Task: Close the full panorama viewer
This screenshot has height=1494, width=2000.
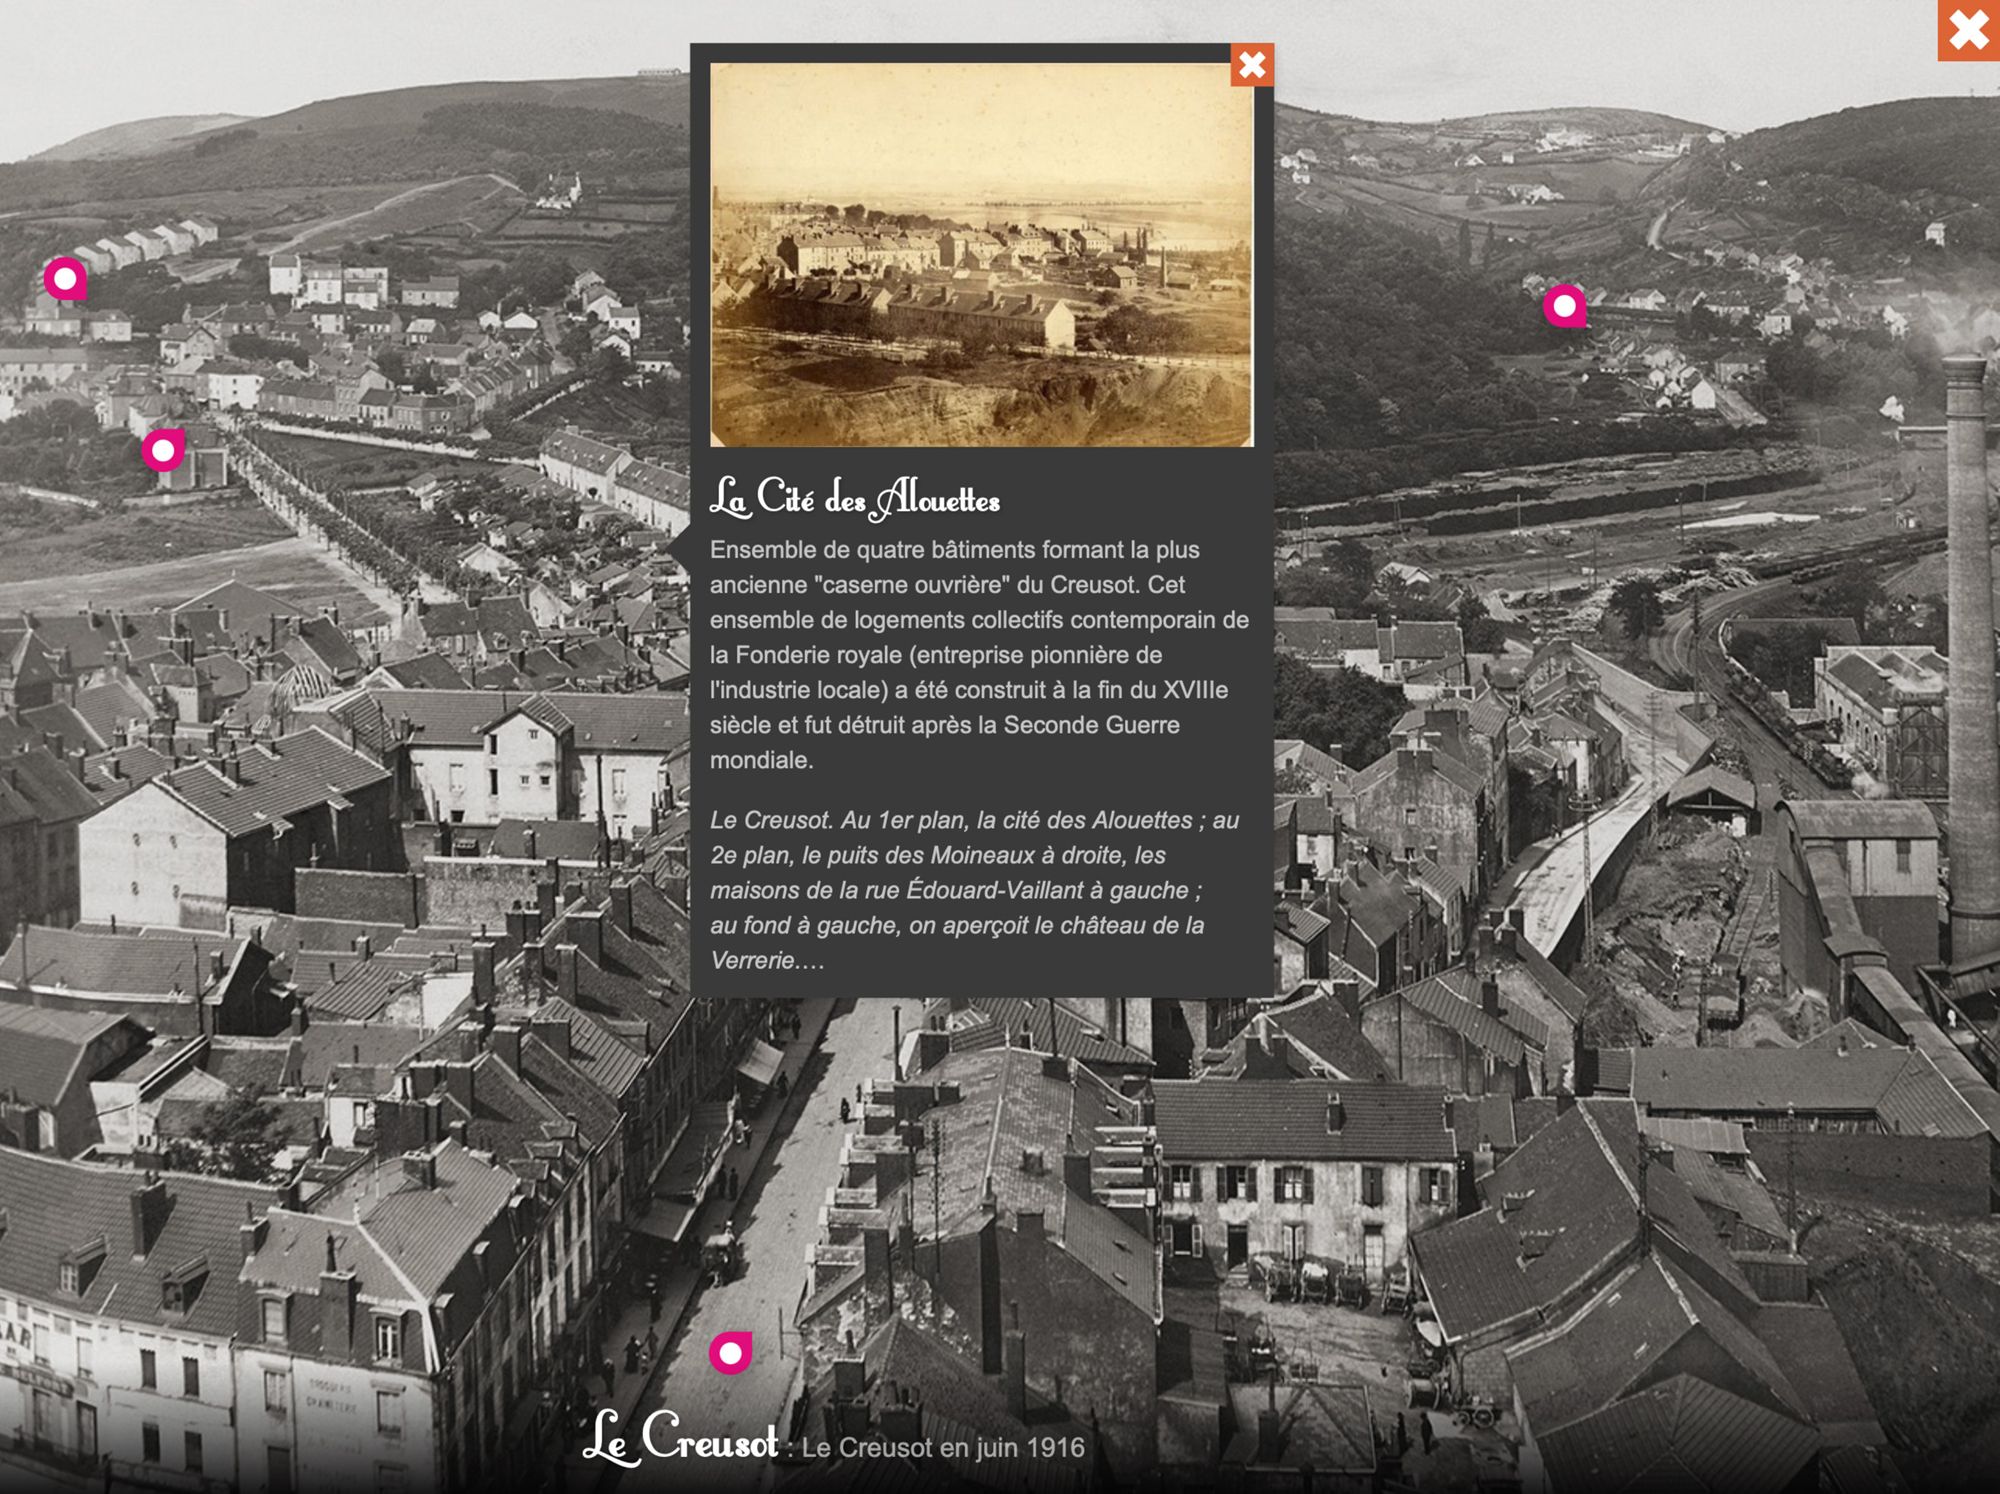Action: 1968,30
